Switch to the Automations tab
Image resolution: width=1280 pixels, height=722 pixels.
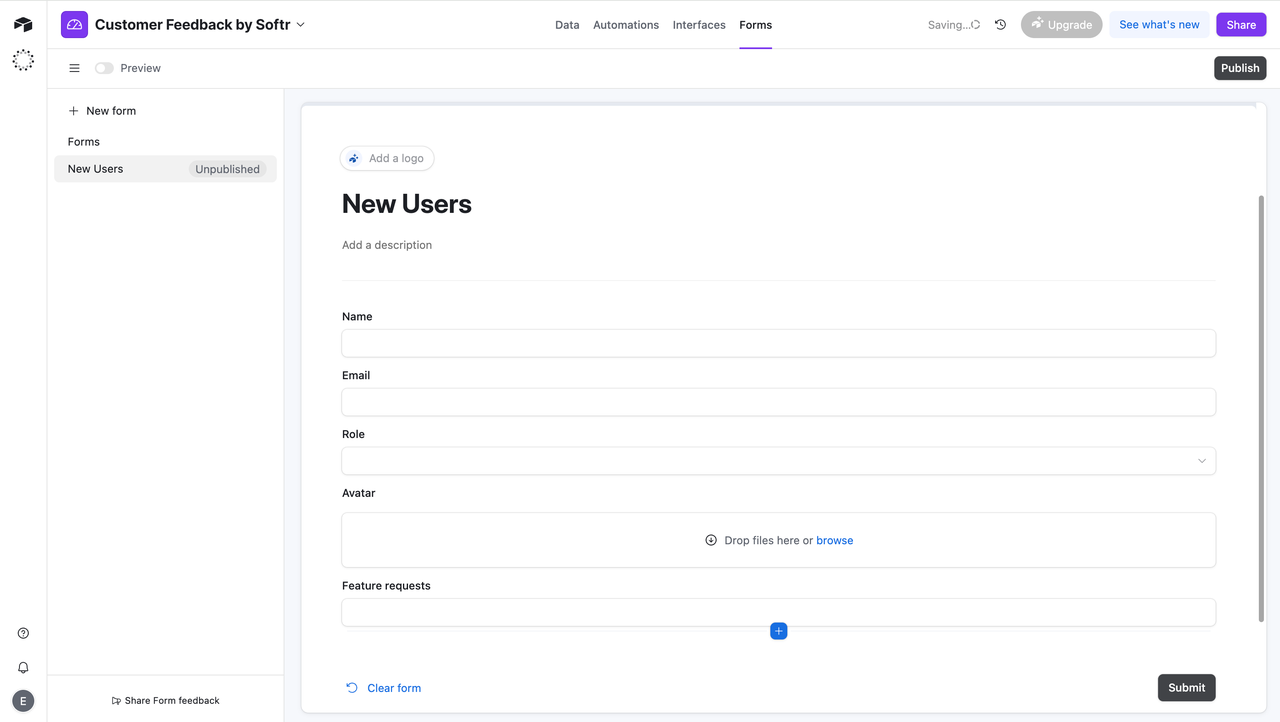click(x=625, y=24)
